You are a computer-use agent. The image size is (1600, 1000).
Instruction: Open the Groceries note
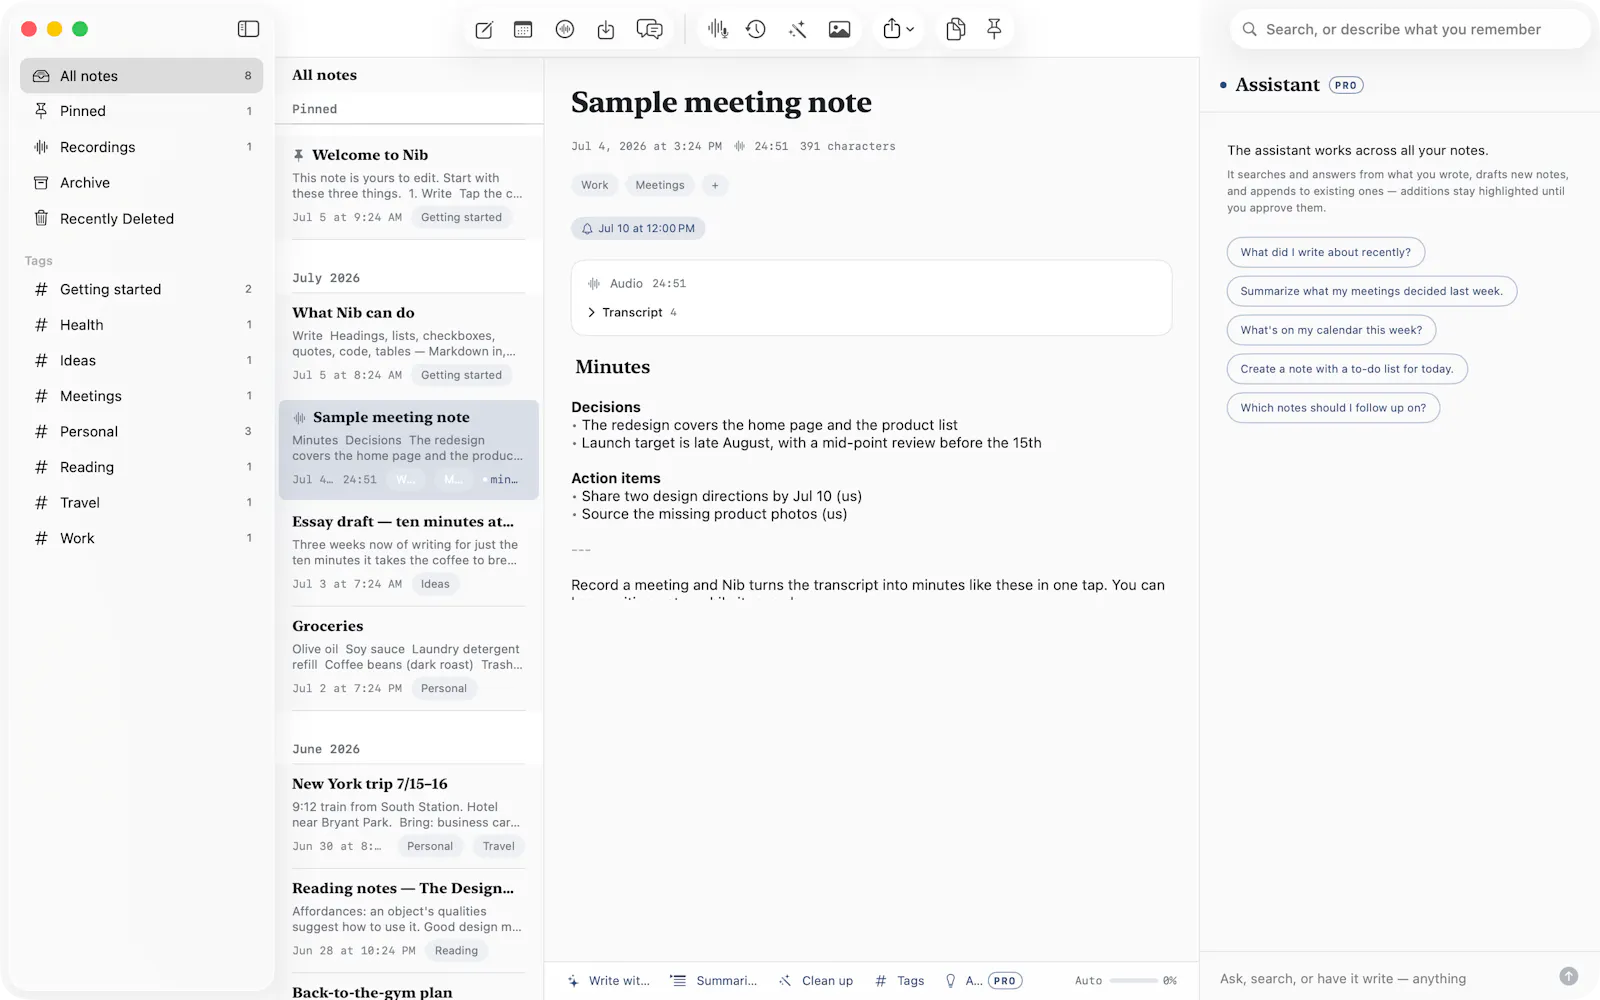pyautogui.click(x=408, y=657)
